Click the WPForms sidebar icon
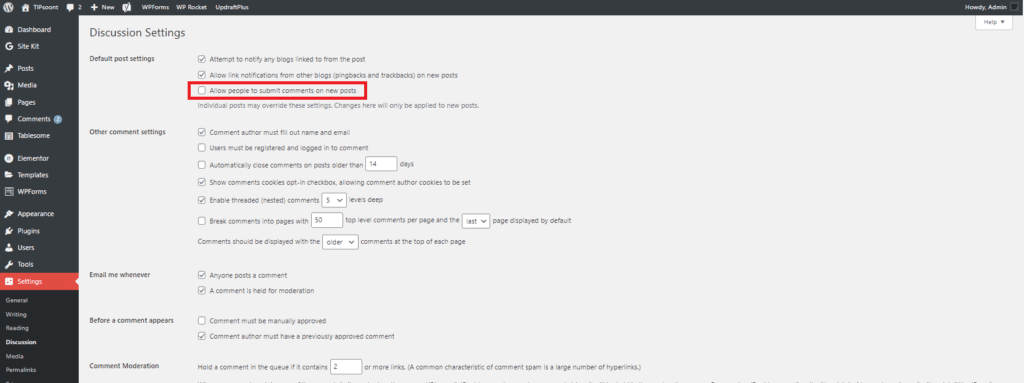Image resolution: width=1024 pixels, height=383 pixels. click(x=8, y=192)
